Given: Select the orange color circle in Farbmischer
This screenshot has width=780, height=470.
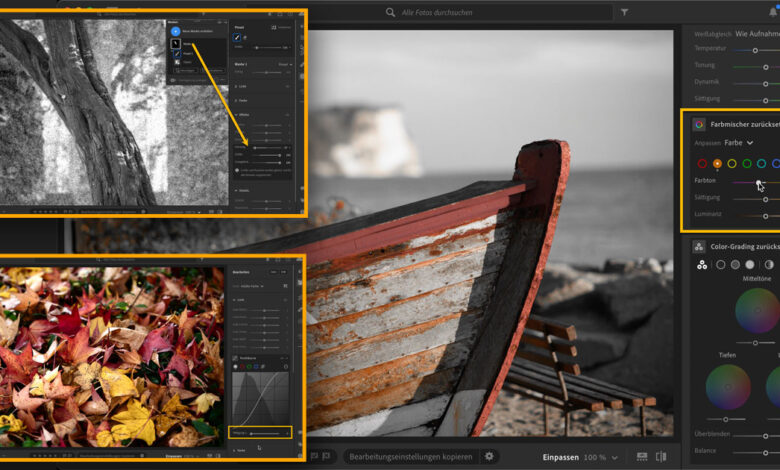Looking at the screenshot, I should click(717, 163).
